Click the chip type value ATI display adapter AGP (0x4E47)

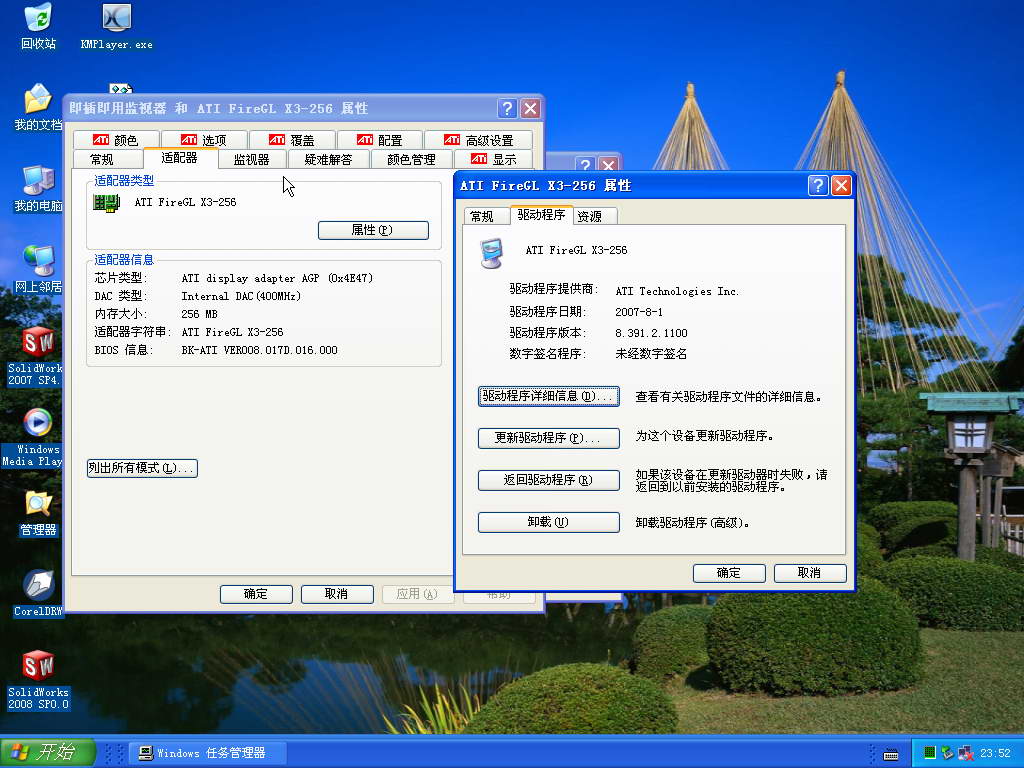tap(277, 278)
